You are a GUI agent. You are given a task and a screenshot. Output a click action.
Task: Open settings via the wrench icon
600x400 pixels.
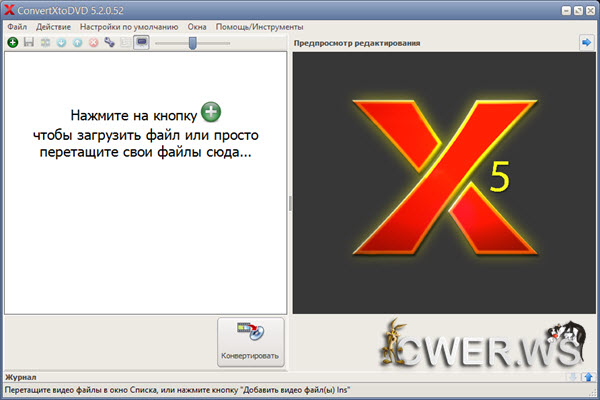point(109,43)
